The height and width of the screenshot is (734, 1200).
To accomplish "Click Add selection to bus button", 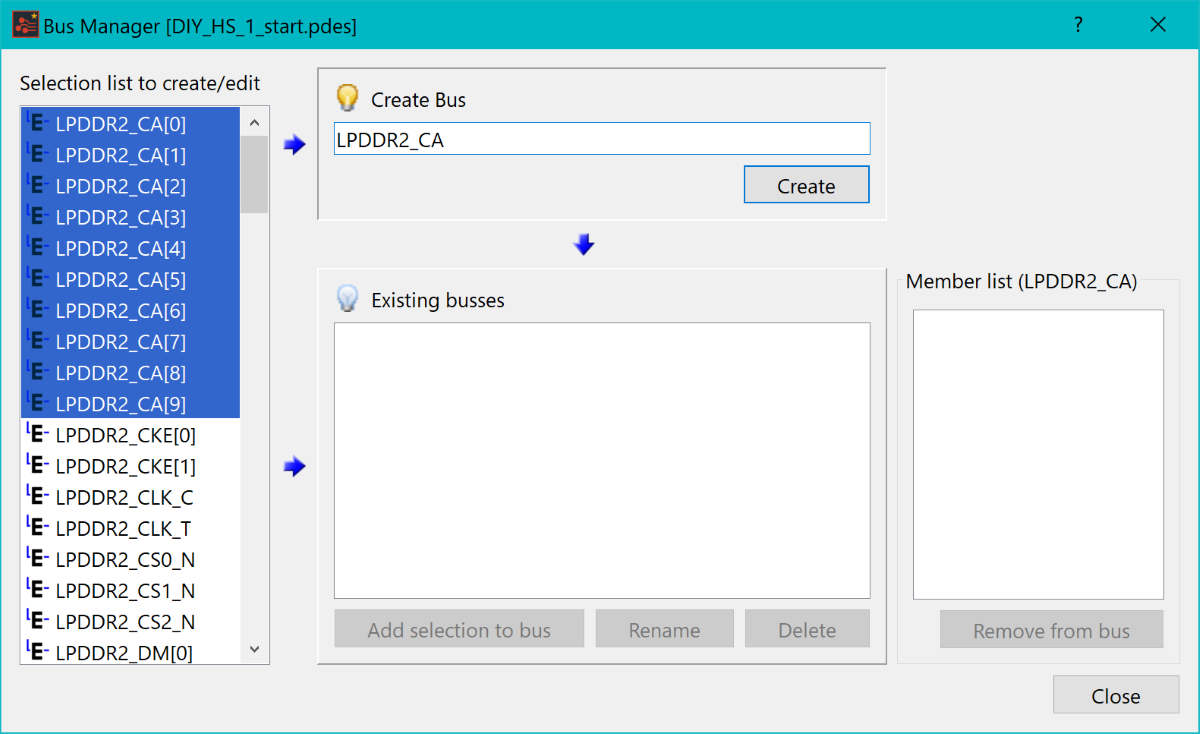I will 459,629.
